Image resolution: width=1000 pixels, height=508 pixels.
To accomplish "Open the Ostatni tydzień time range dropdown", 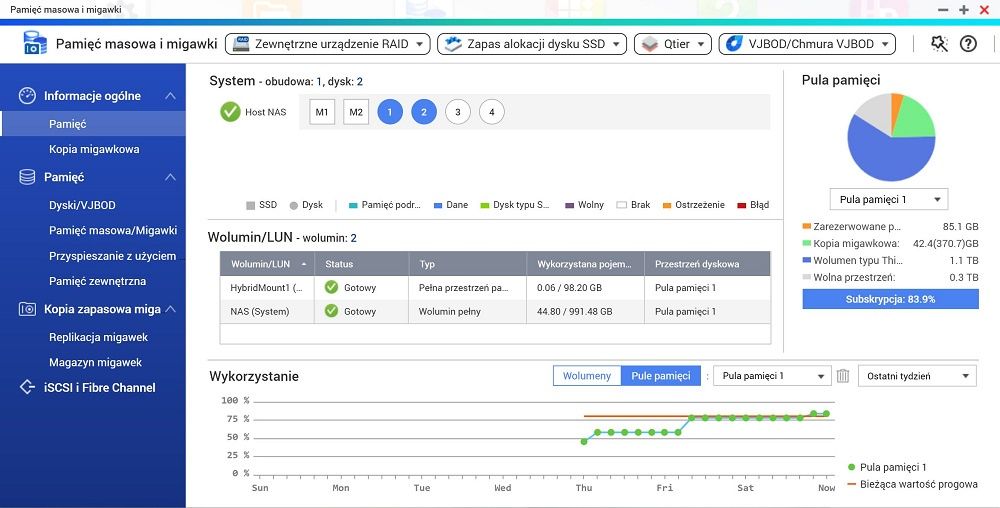I will (x=917, y=376).
